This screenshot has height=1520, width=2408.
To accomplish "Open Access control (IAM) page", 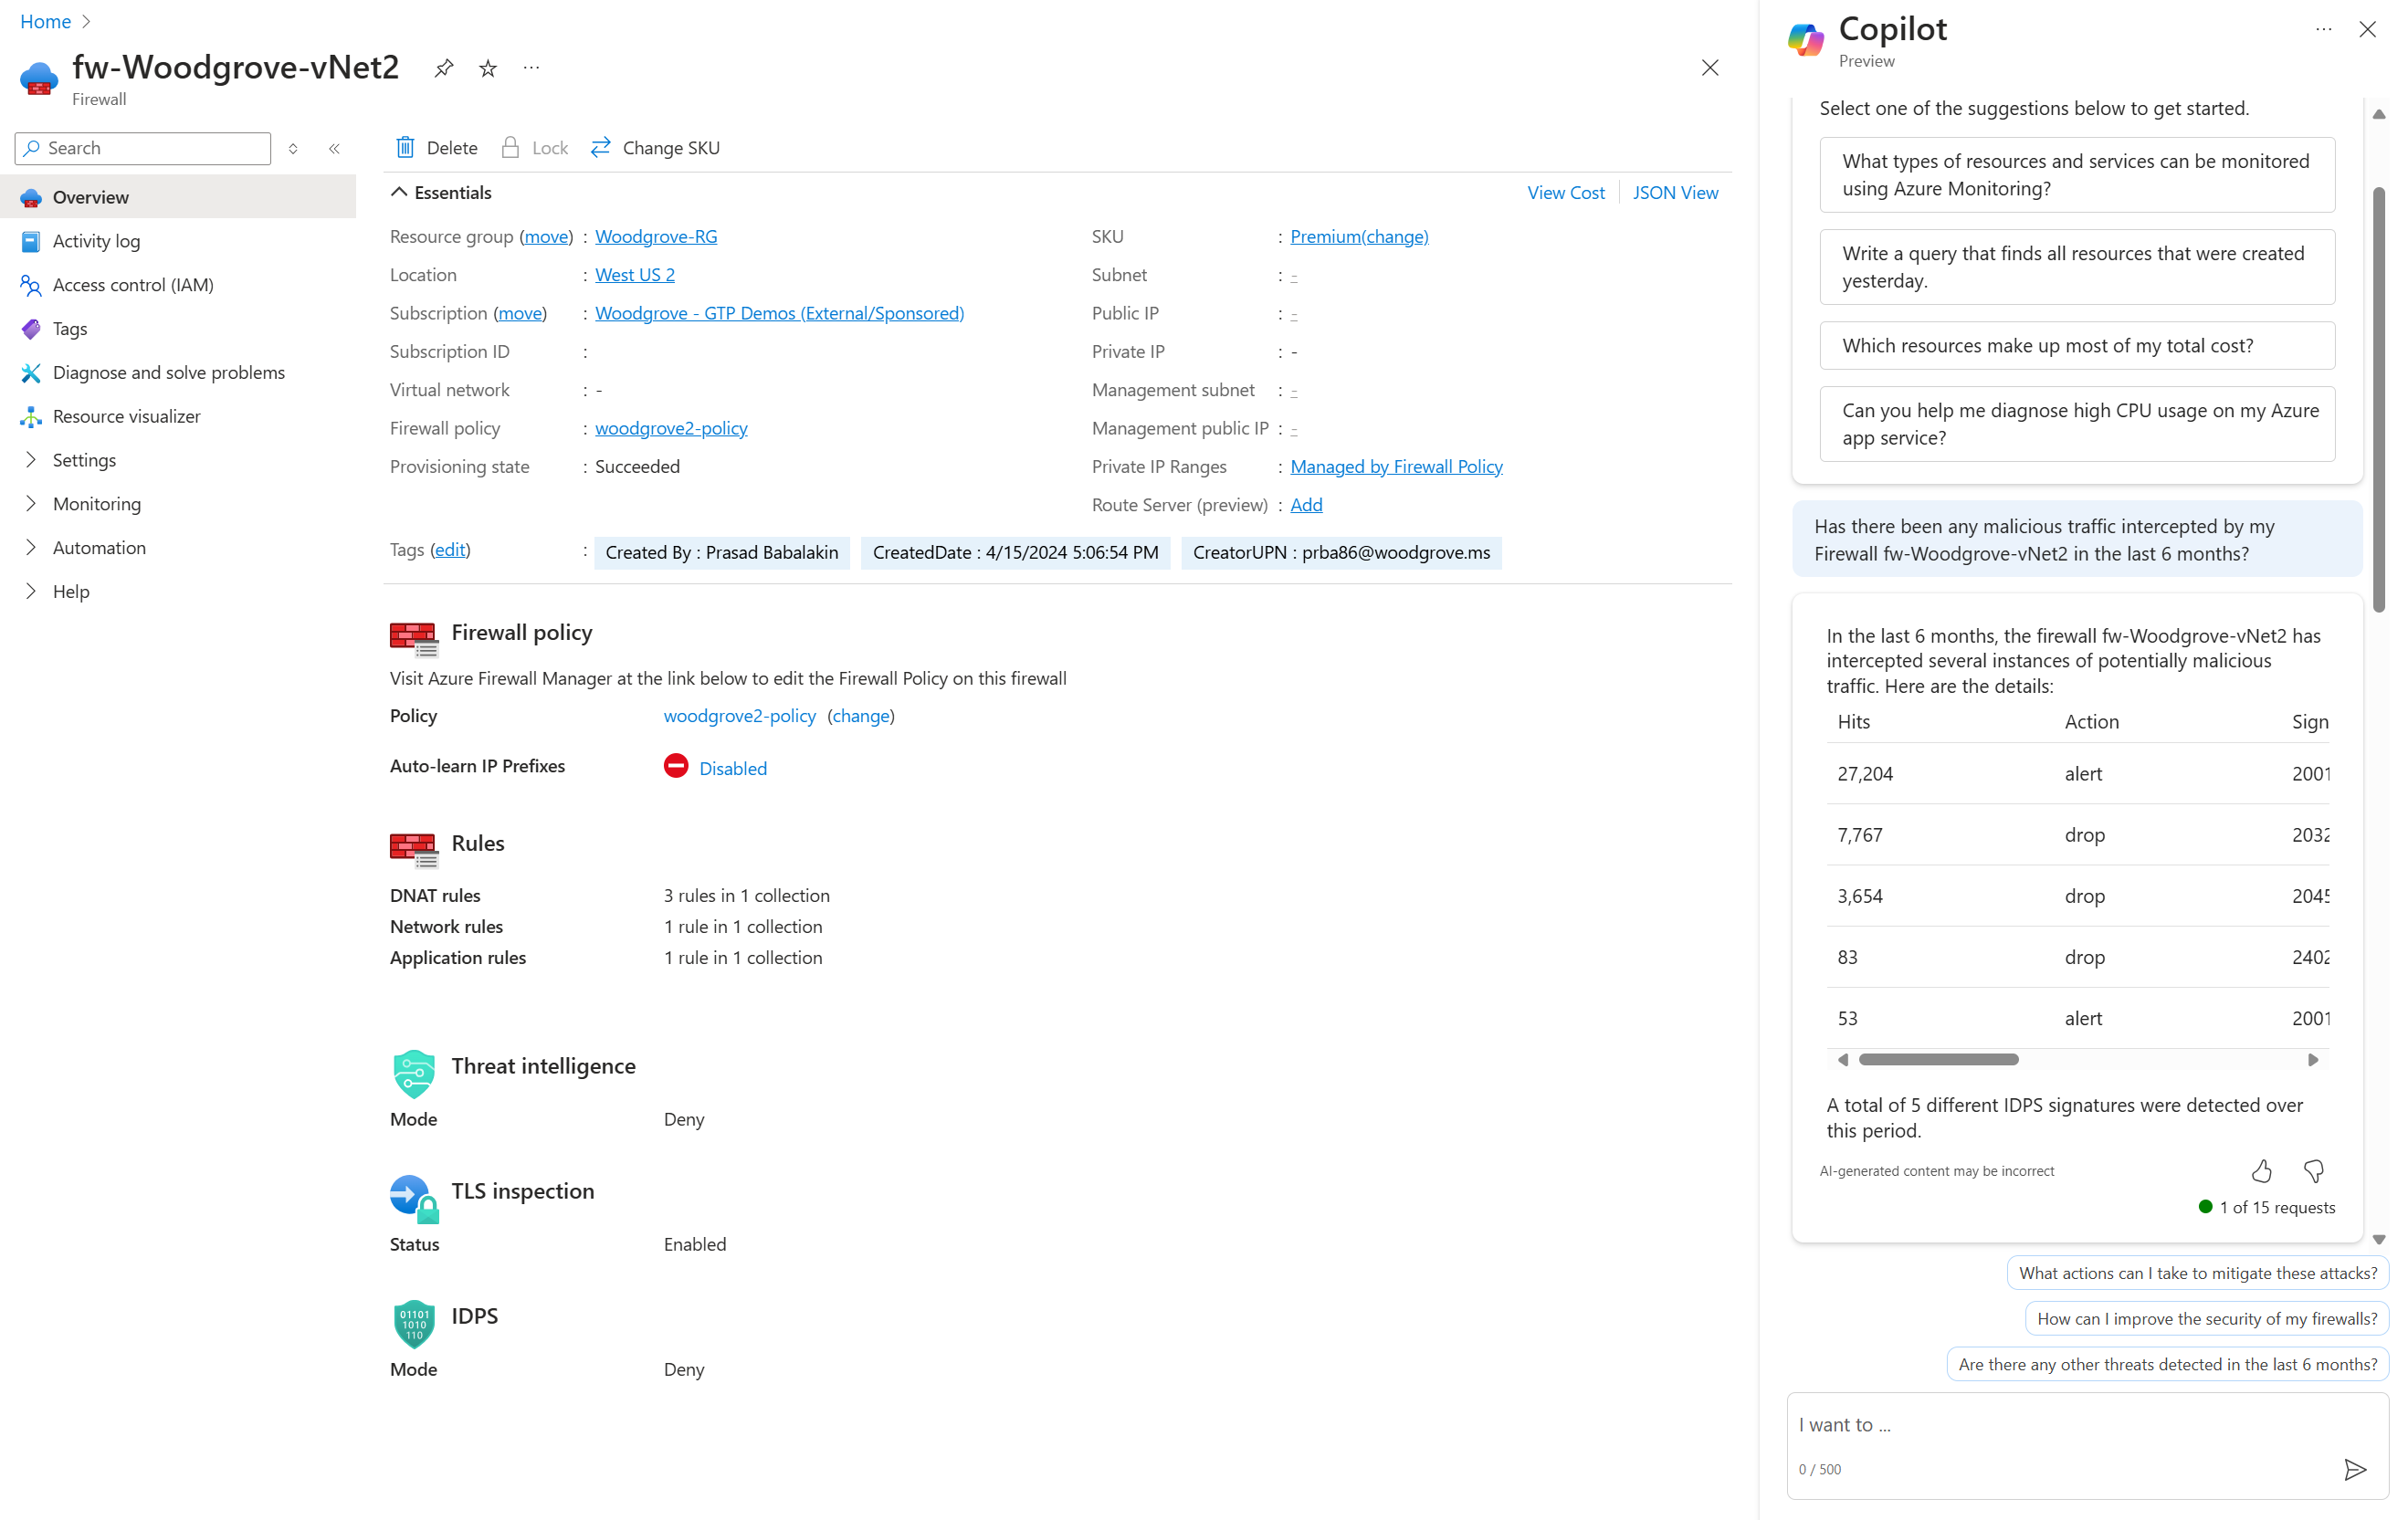I will (133, 285).
